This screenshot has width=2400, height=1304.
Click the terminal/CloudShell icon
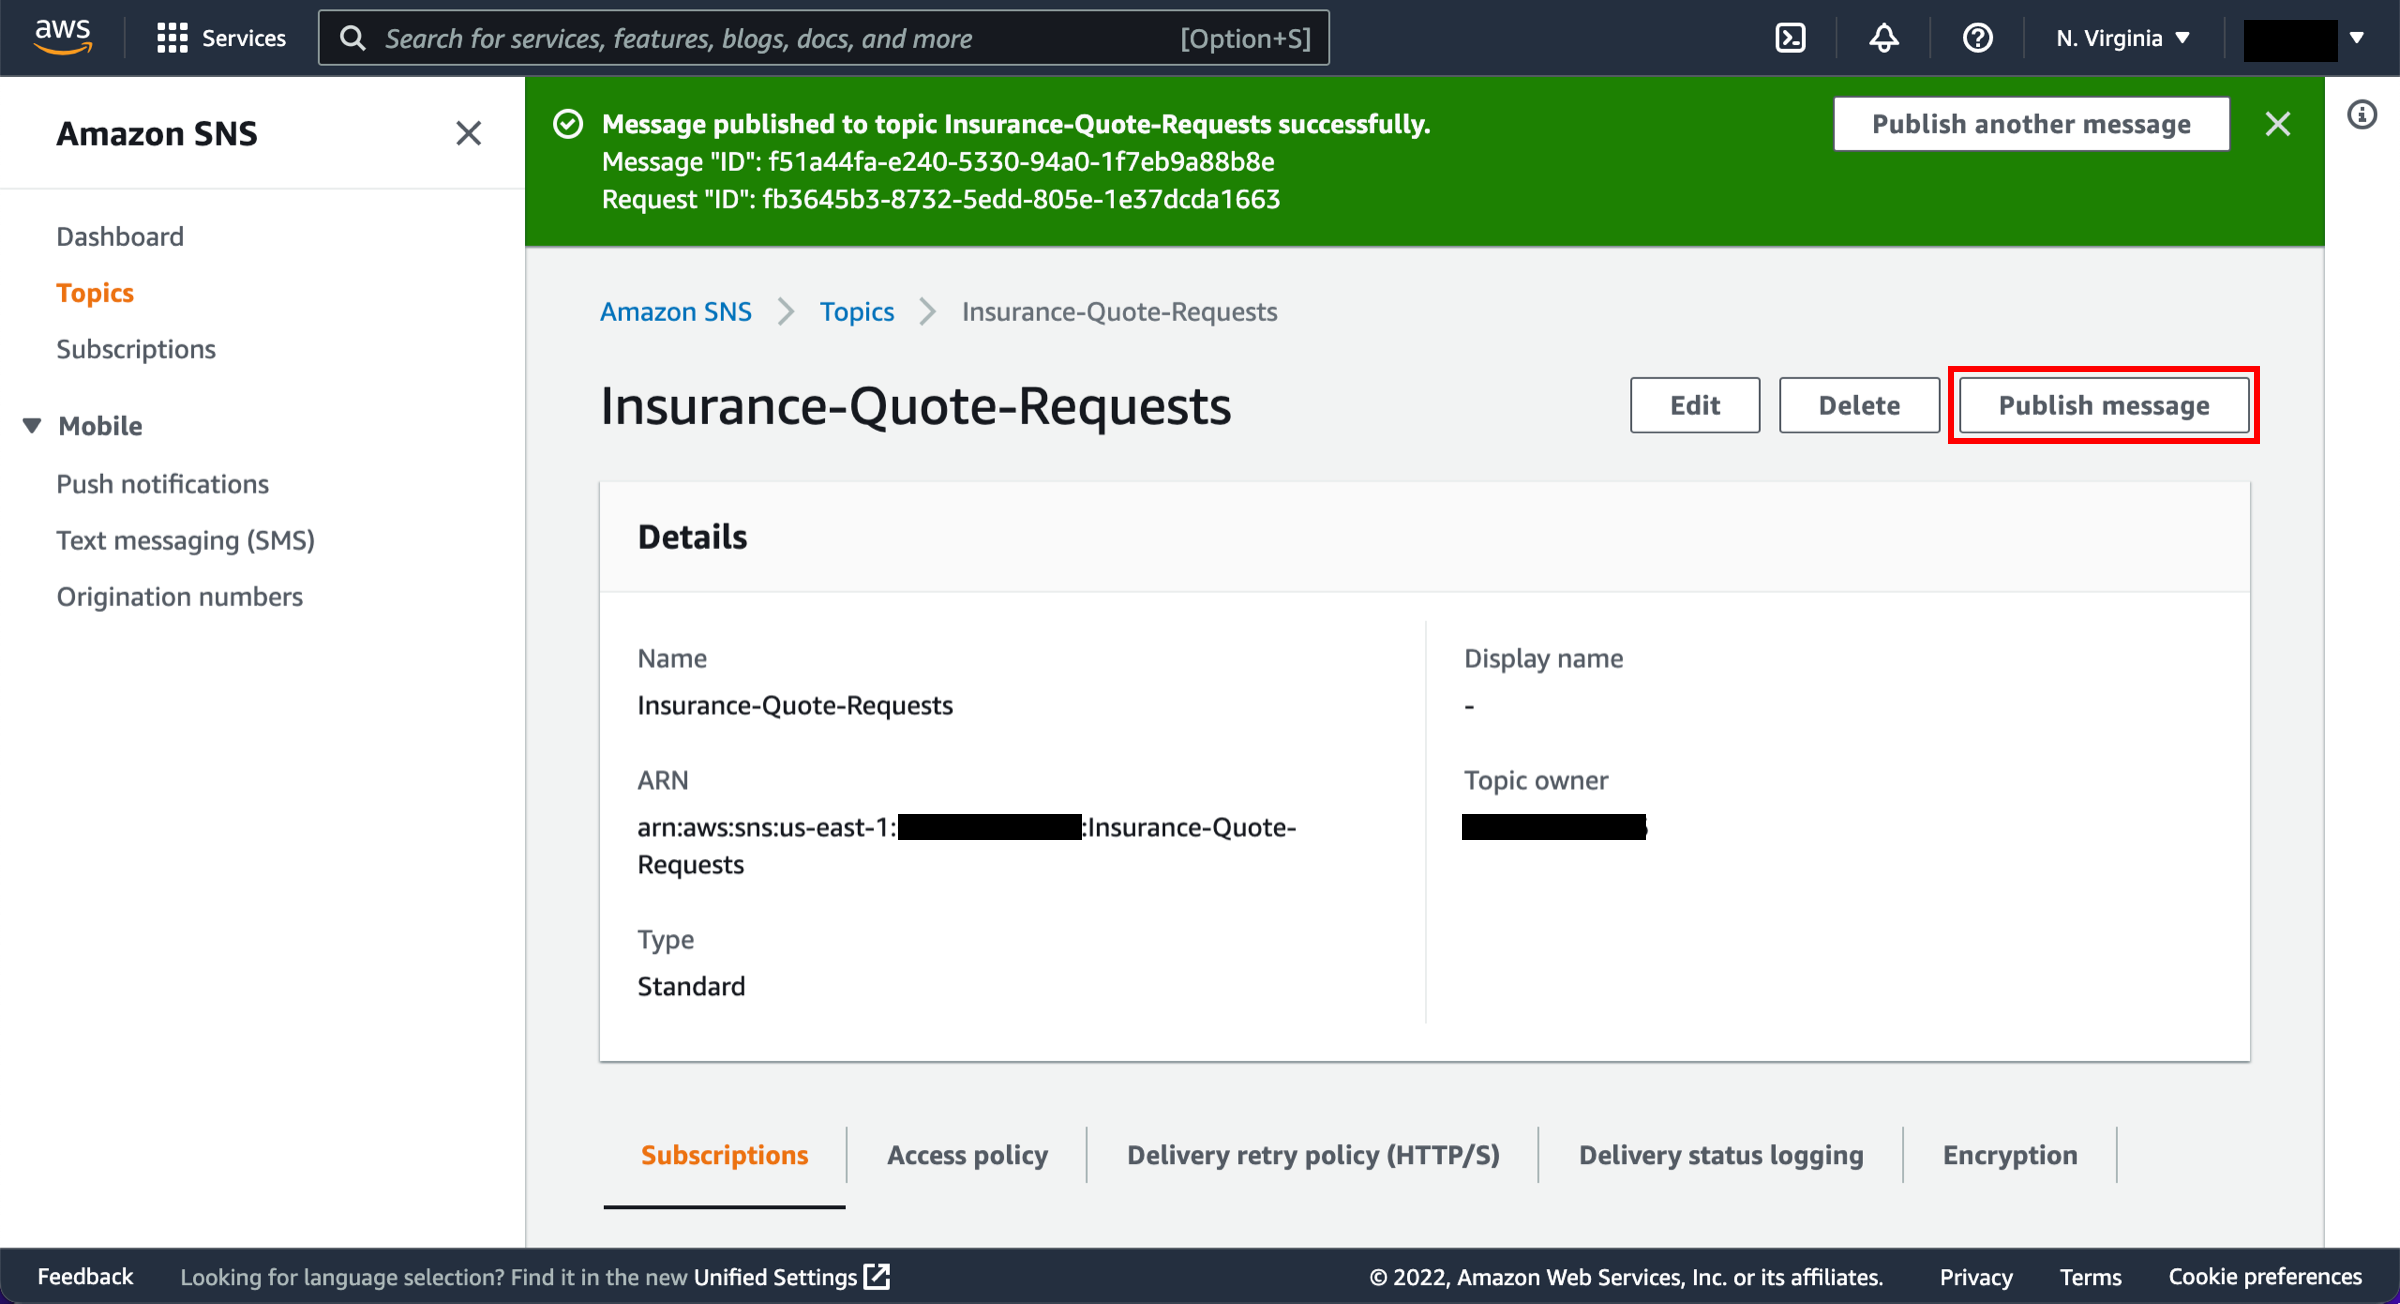(x=1792, y=37)
